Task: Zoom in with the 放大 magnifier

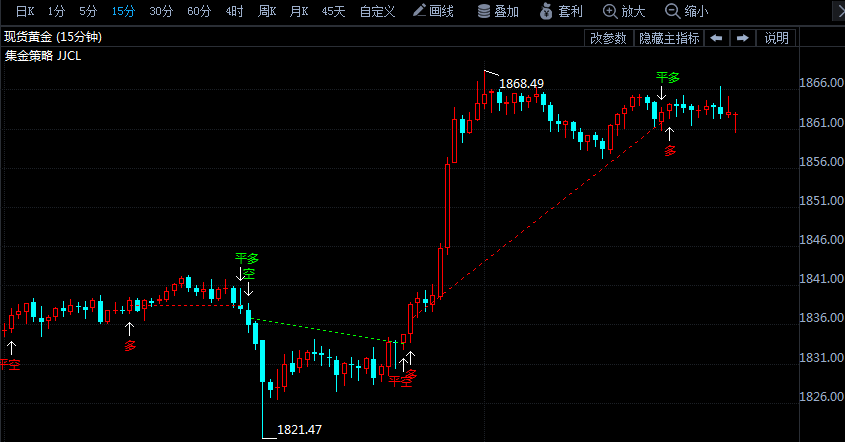Action: 624,11
